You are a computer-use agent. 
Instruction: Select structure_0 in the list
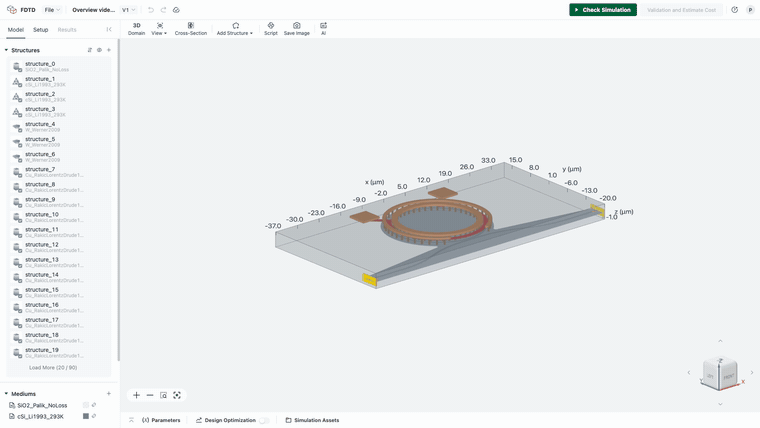point(59,66)
